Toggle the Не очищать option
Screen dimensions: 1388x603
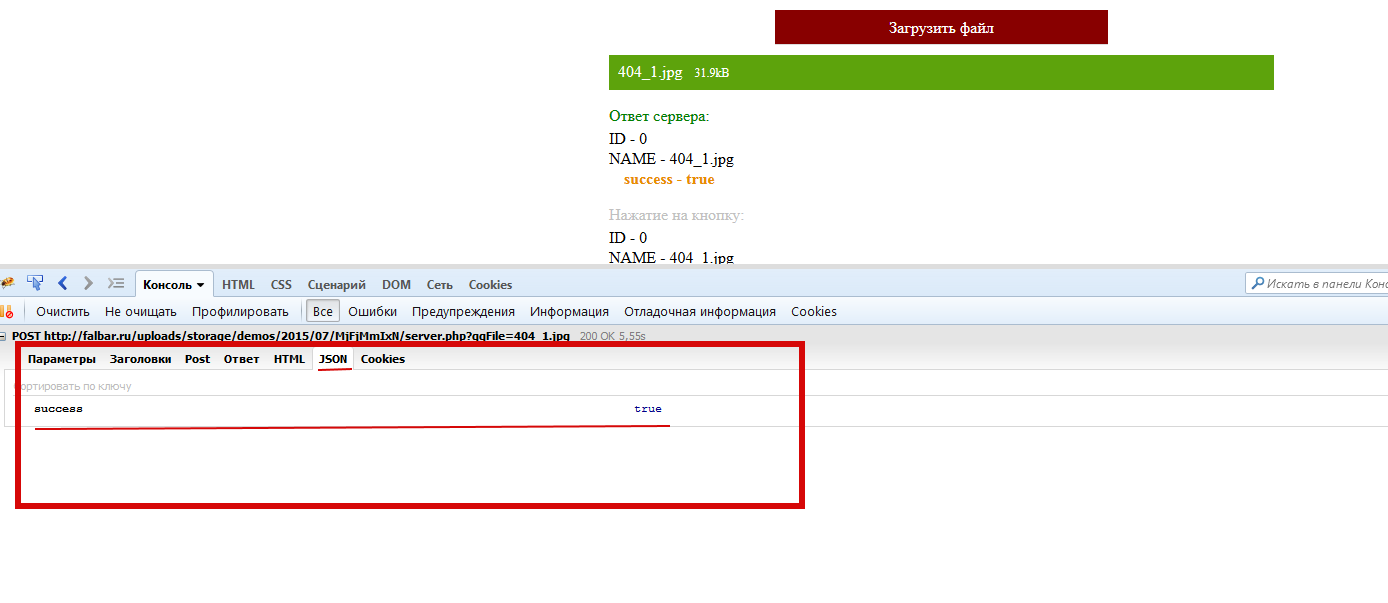click(141, 311)
